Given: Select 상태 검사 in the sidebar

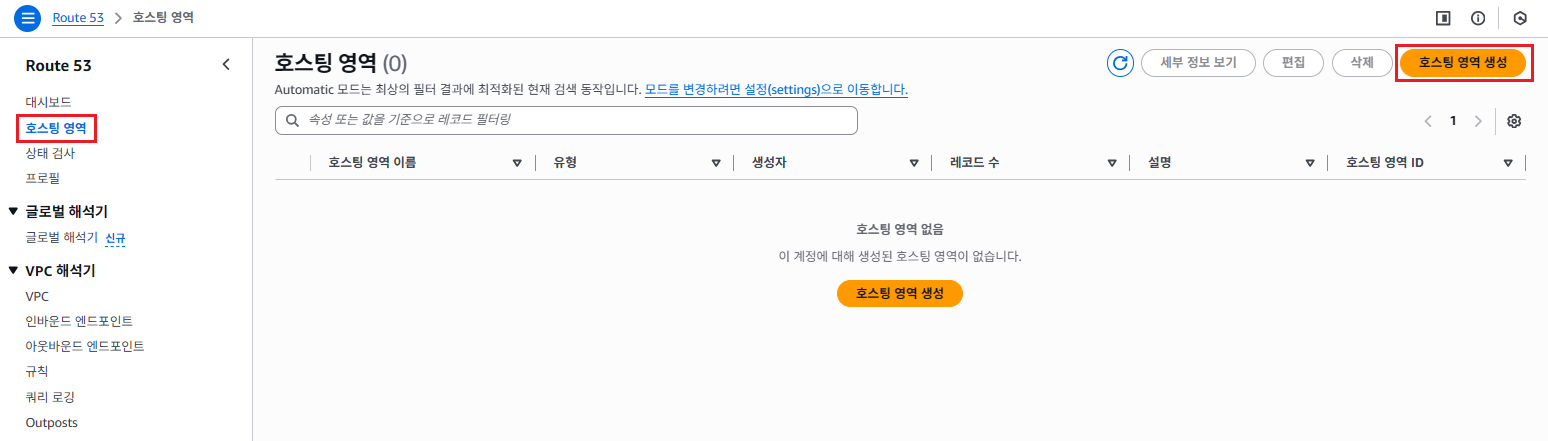Looking at the screenshot, I should (x=50, y=153).
